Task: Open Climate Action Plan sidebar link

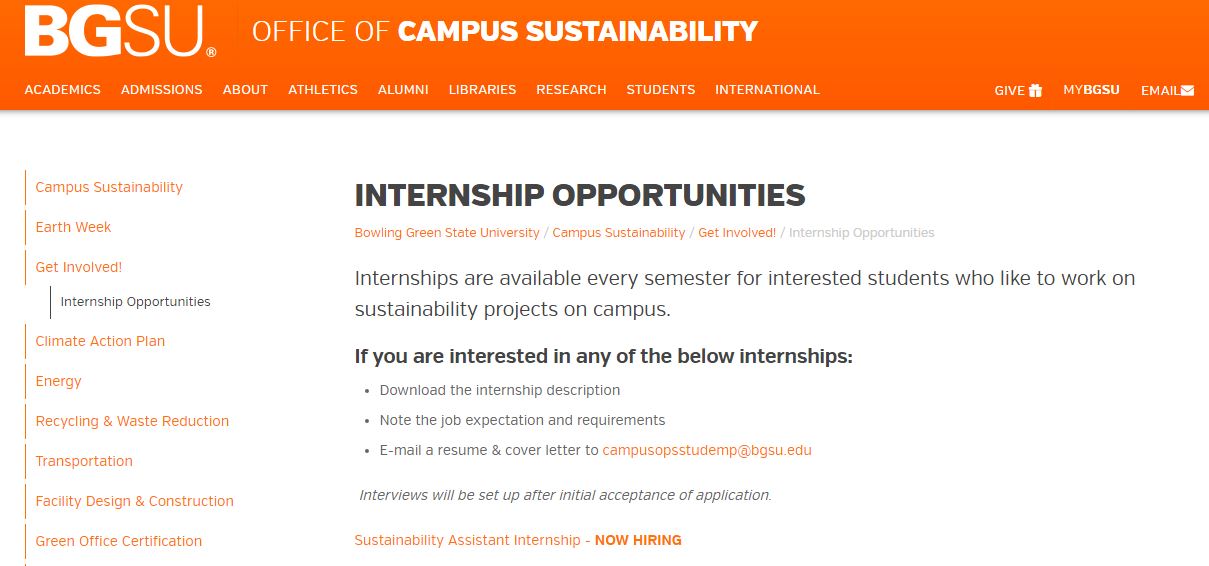Action: coord(100,341)
